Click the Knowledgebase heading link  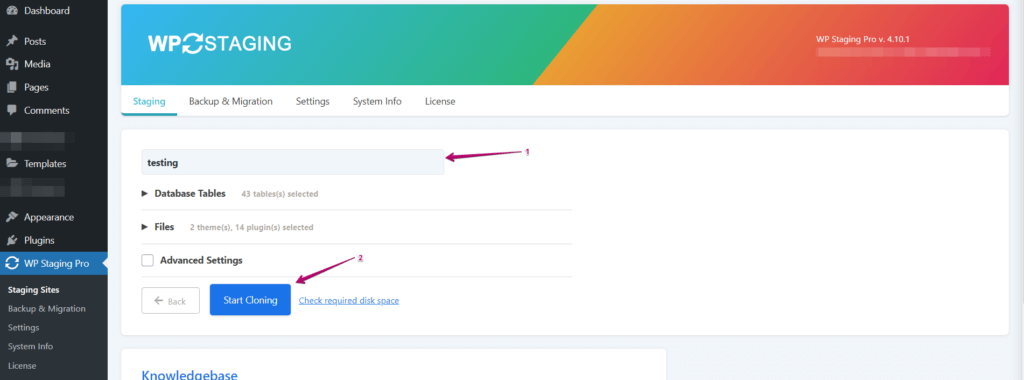[189, 375]
